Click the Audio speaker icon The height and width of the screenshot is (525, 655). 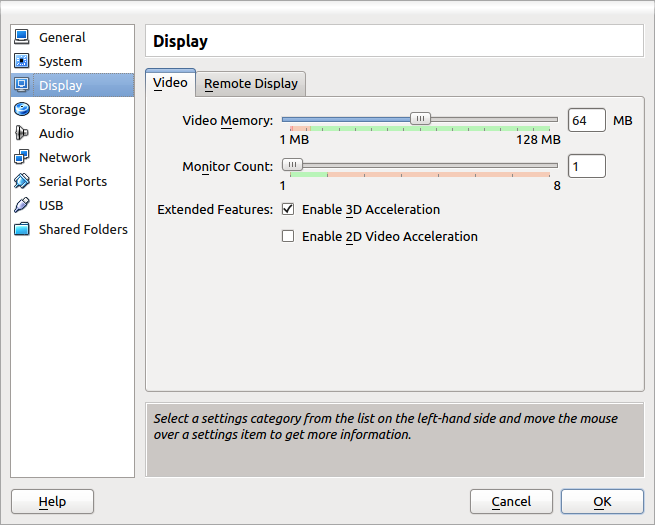tap(22, 133)
